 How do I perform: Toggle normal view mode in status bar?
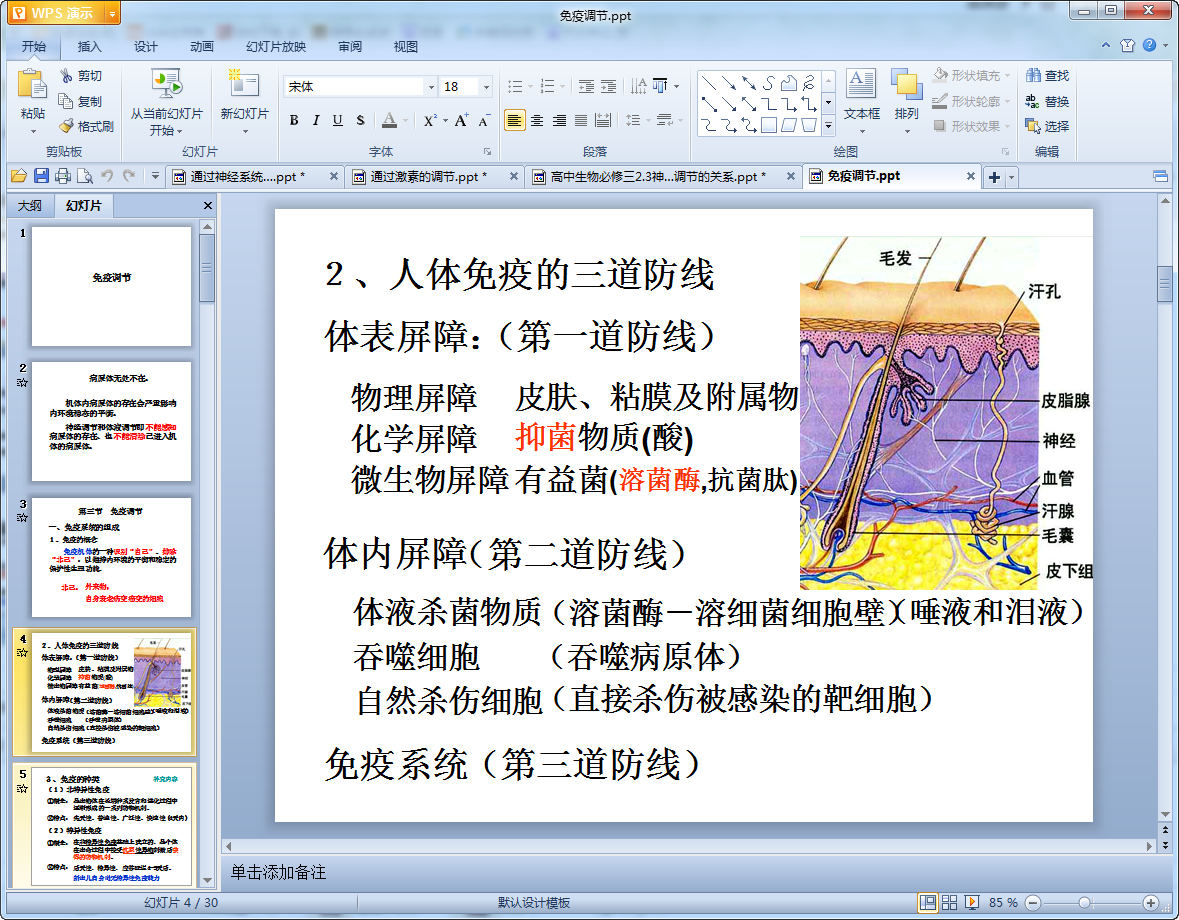click(928, 903)
